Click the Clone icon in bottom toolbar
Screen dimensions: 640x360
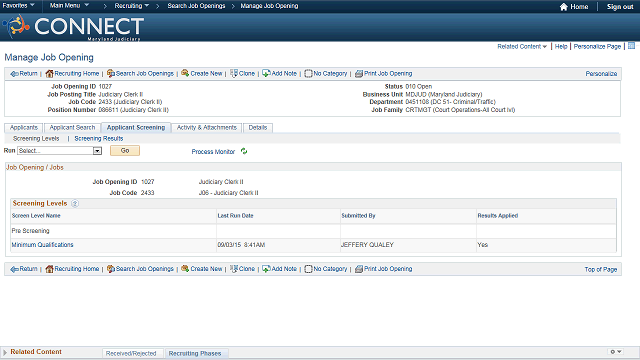(234, 269)
